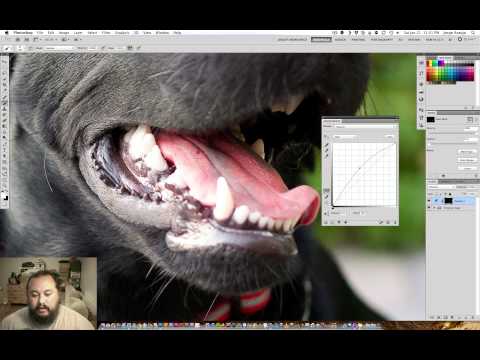The height and width of the screenshot is (360, 480).
Task: Hide the selected Curves adjustment layer
Action: pos(429,201)
